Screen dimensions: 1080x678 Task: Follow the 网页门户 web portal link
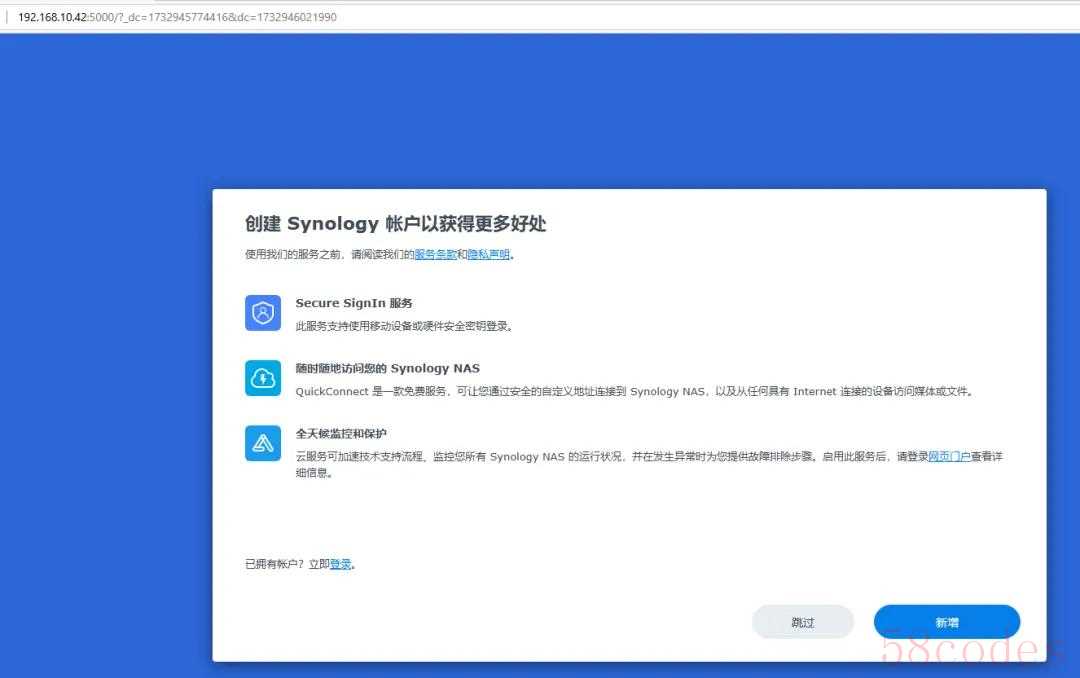tap(949, 457)
